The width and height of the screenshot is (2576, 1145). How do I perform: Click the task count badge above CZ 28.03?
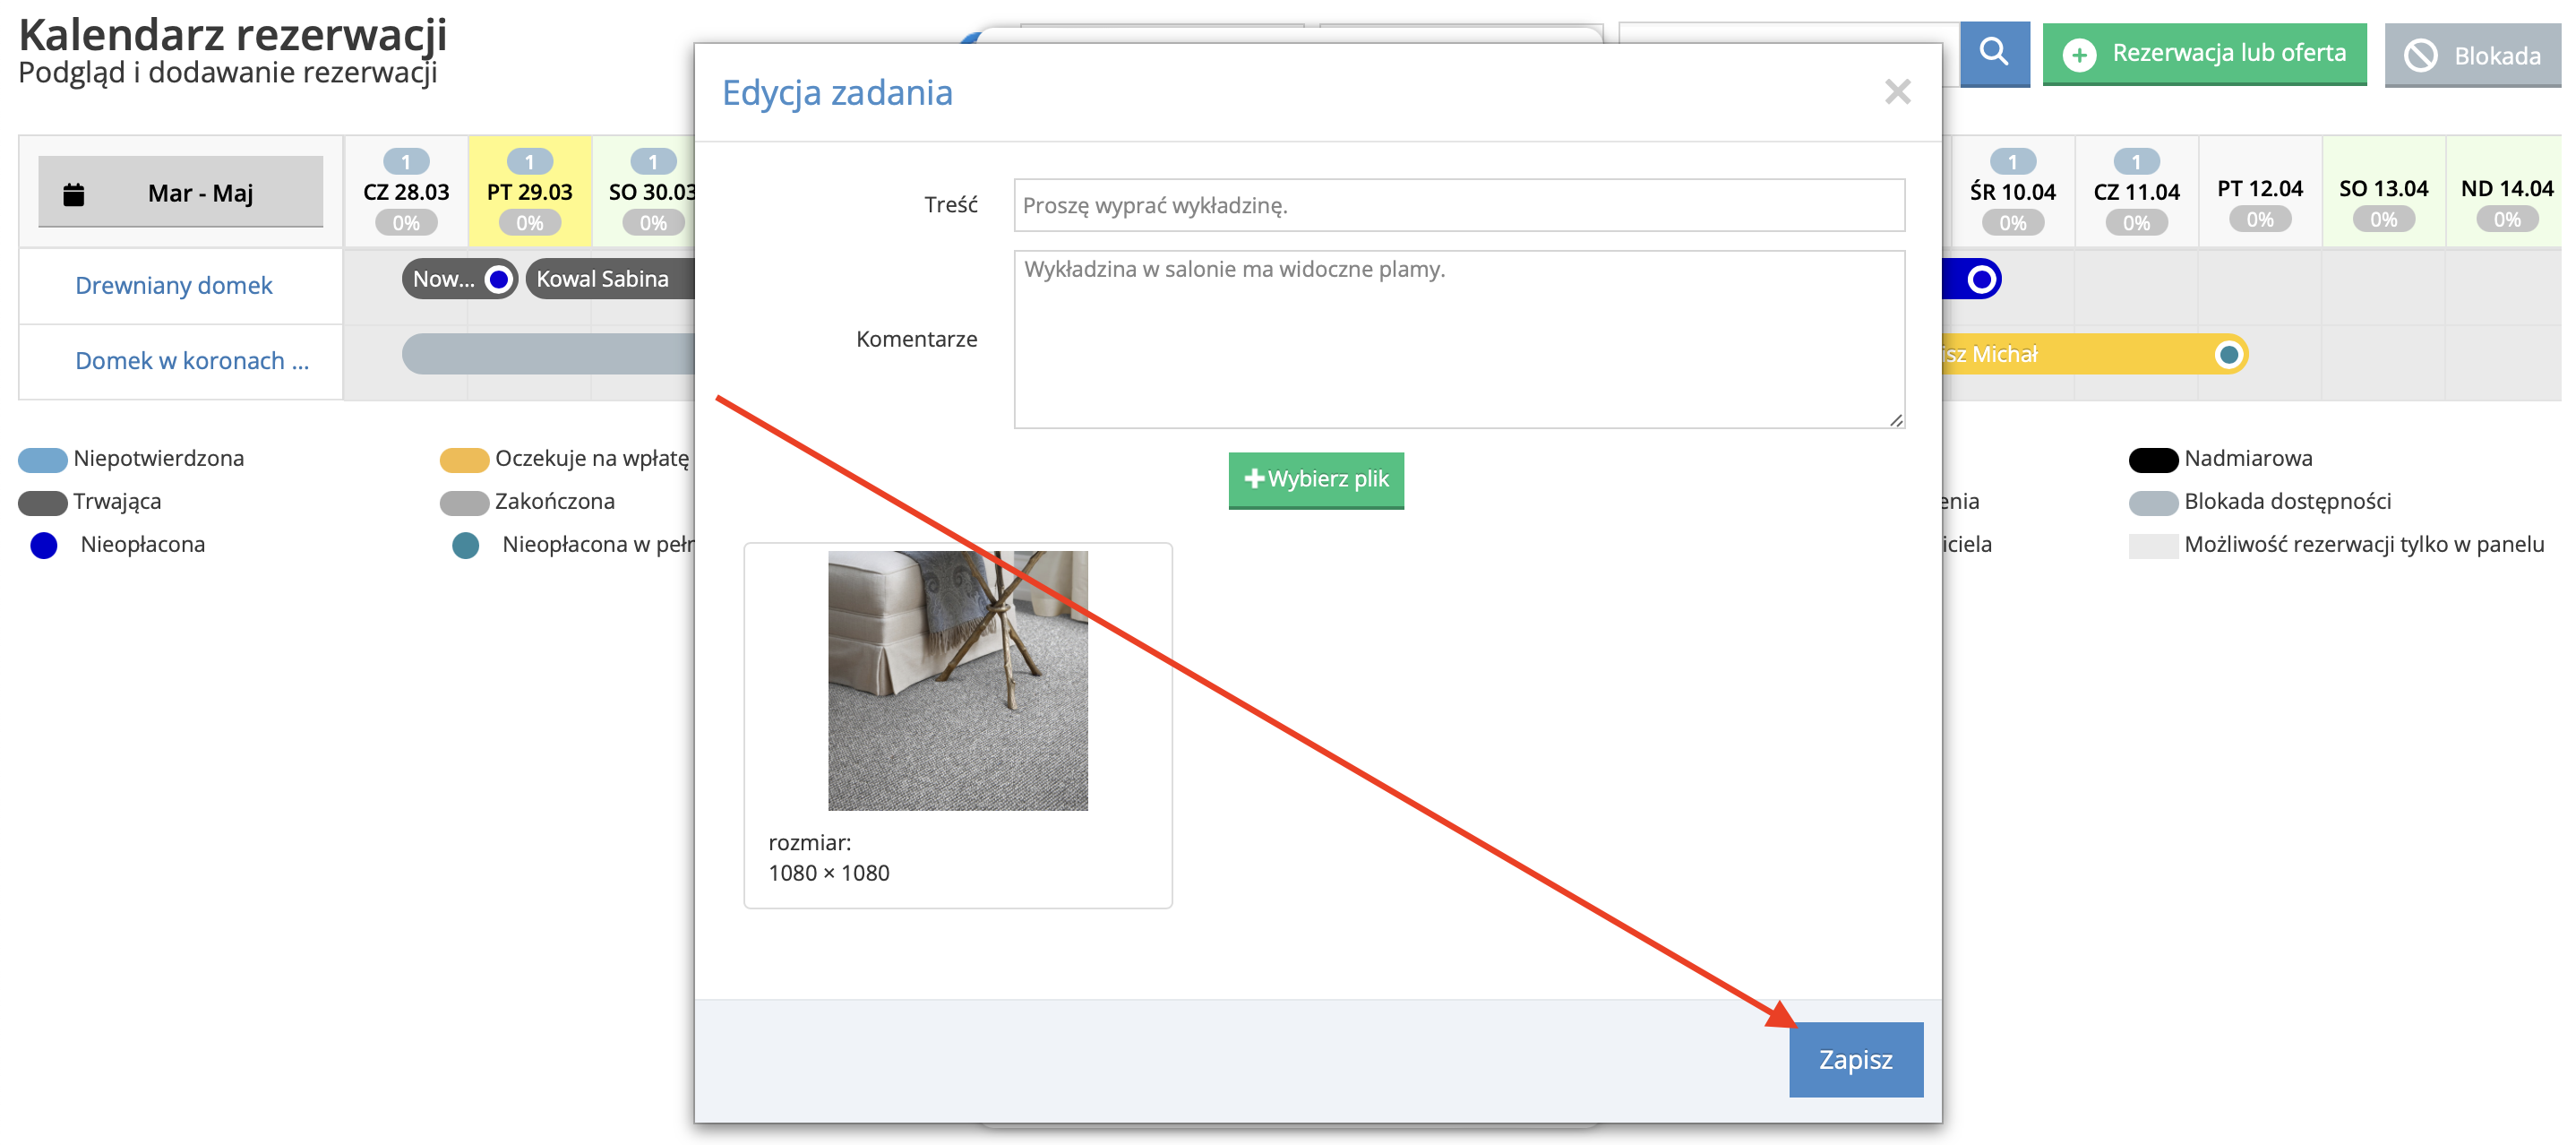(x=406, y=161)
